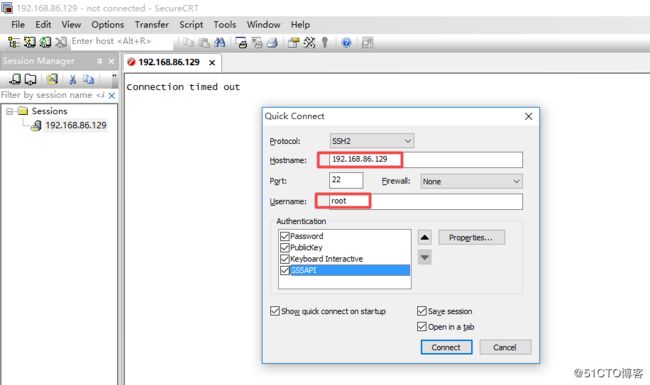Open Help via blue question mark icon
Viewport: 650px width, 385px height.
coord(346,43)
